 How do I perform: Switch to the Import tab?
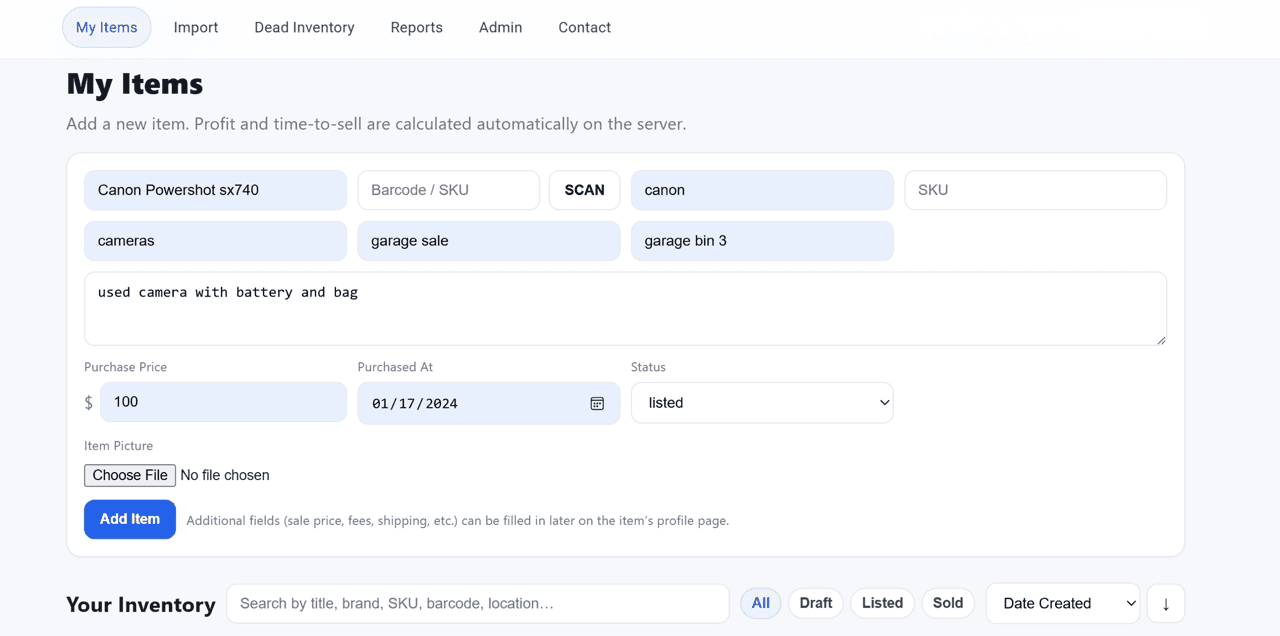pos(195,27)
